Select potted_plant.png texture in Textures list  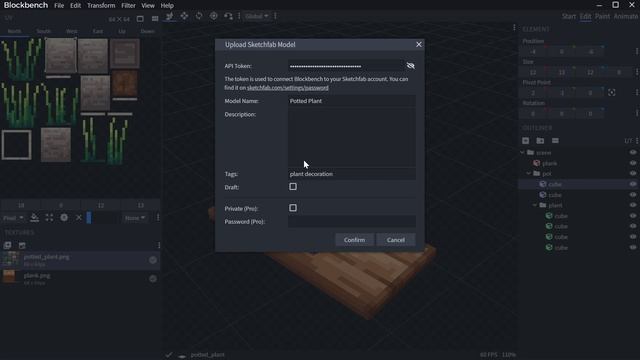click(80, 260)
